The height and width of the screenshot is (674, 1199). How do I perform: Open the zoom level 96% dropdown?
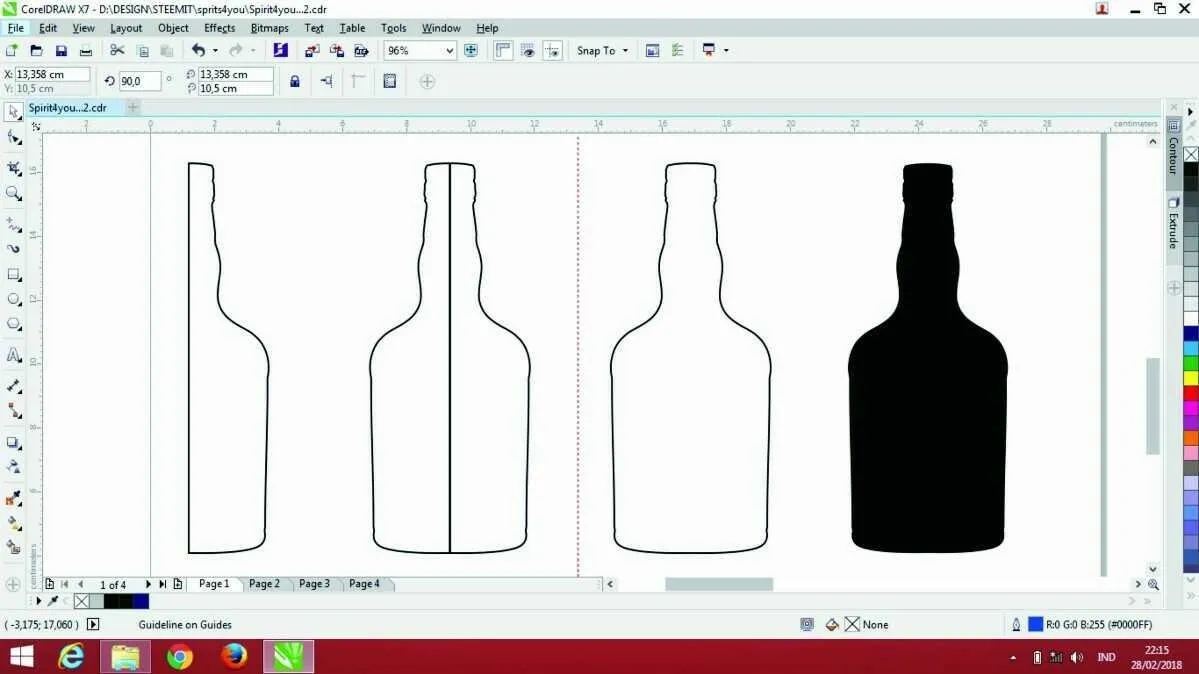(449, 50)
